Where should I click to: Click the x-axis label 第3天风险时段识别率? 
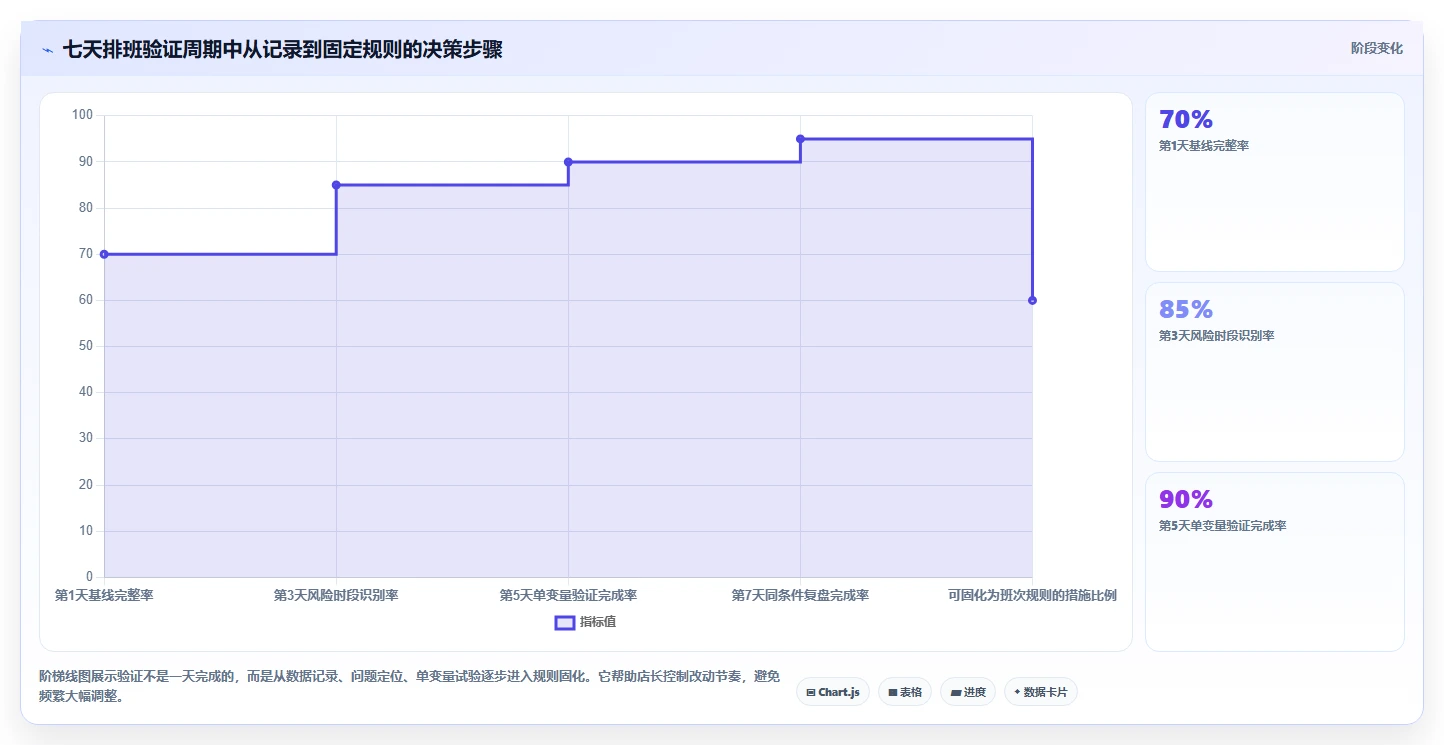[x=336, y=595]
